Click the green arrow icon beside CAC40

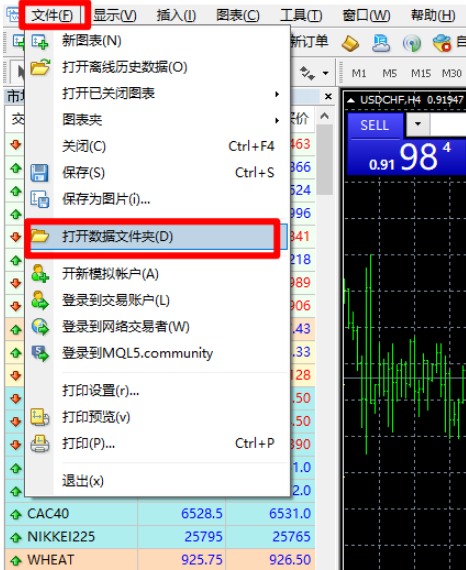(16, 514)
